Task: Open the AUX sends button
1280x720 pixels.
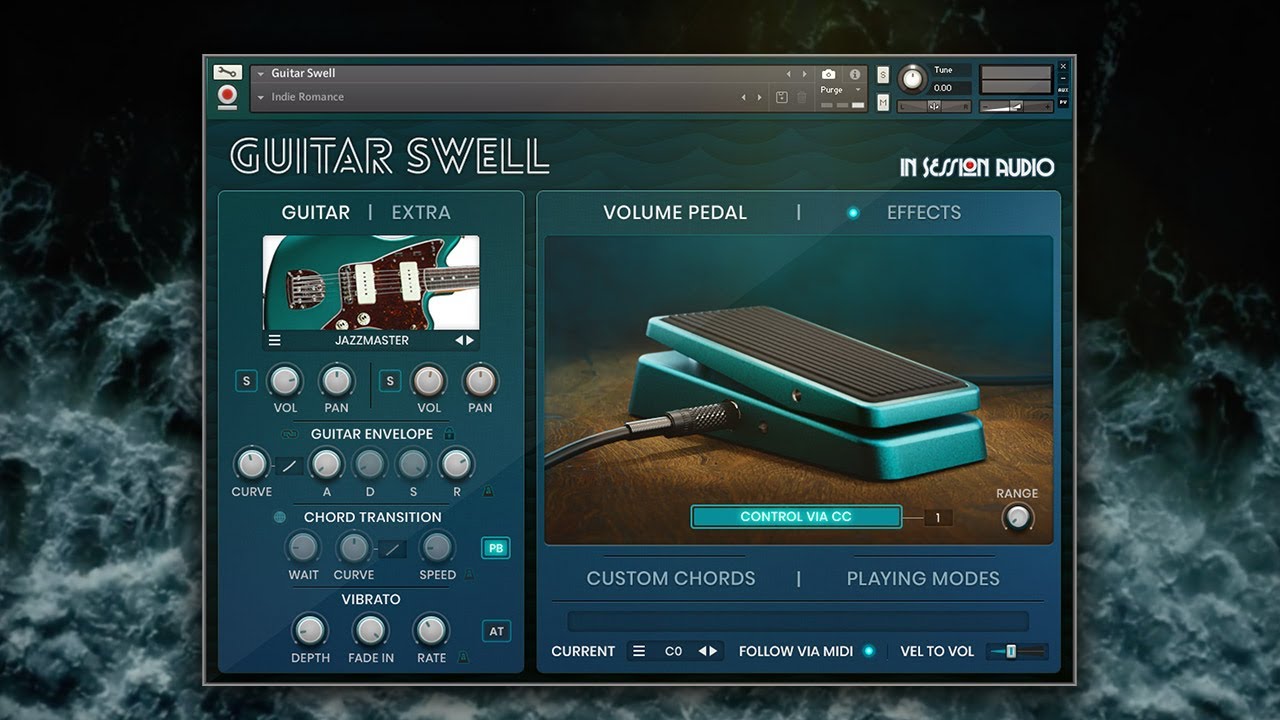Action: coord(1063,90)
